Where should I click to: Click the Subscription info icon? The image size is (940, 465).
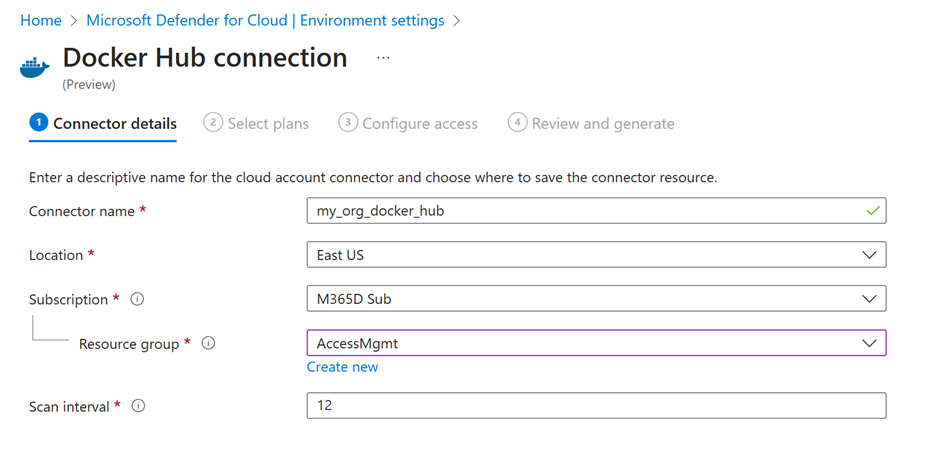(x=138, y=299)
